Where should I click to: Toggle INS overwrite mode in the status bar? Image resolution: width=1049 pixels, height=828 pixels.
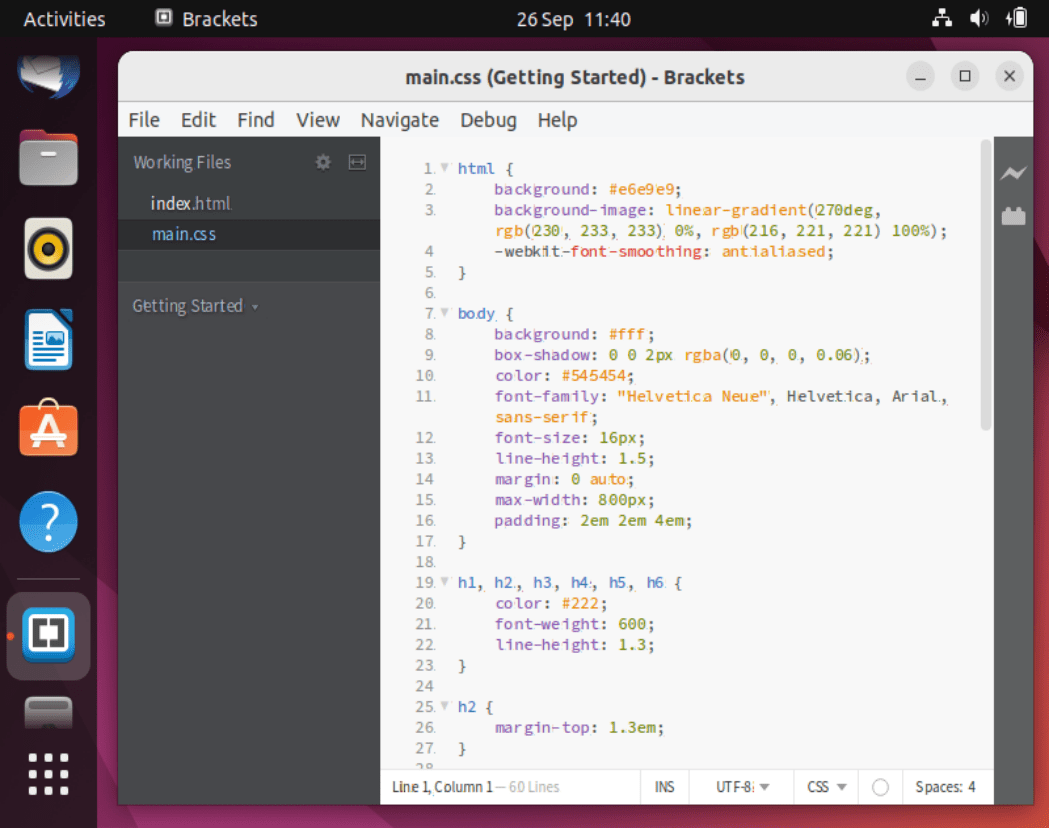(664, 787)
